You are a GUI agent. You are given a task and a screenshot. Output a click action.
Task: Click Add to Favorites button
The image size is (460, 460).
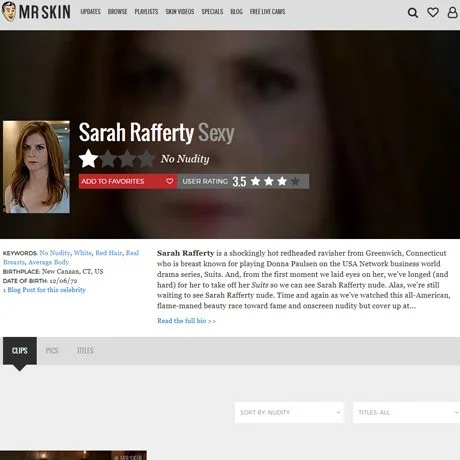pos(128,181)
